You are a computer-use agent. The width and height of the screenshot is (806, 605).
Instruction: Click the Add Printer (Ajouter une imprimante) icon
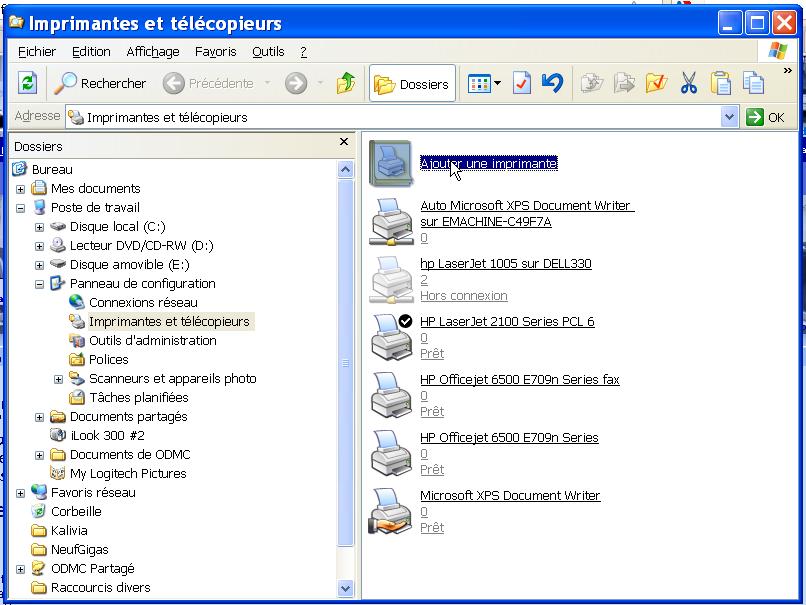click(x=391, y=163)
